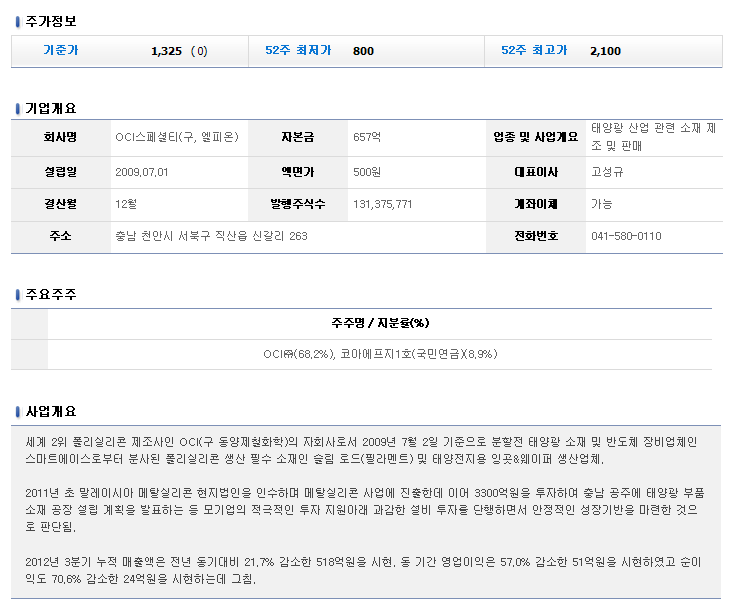739x606 pixels.
Task: Select the 52-week high value 2,100
Action: pos(606,51)
